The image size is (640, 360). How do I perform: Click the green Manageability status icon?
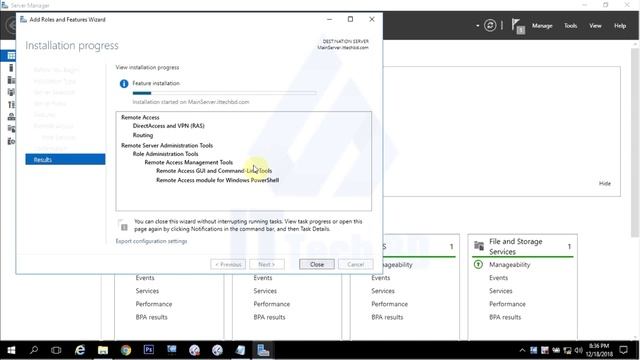pyautogui.click(x=478, y=264)
